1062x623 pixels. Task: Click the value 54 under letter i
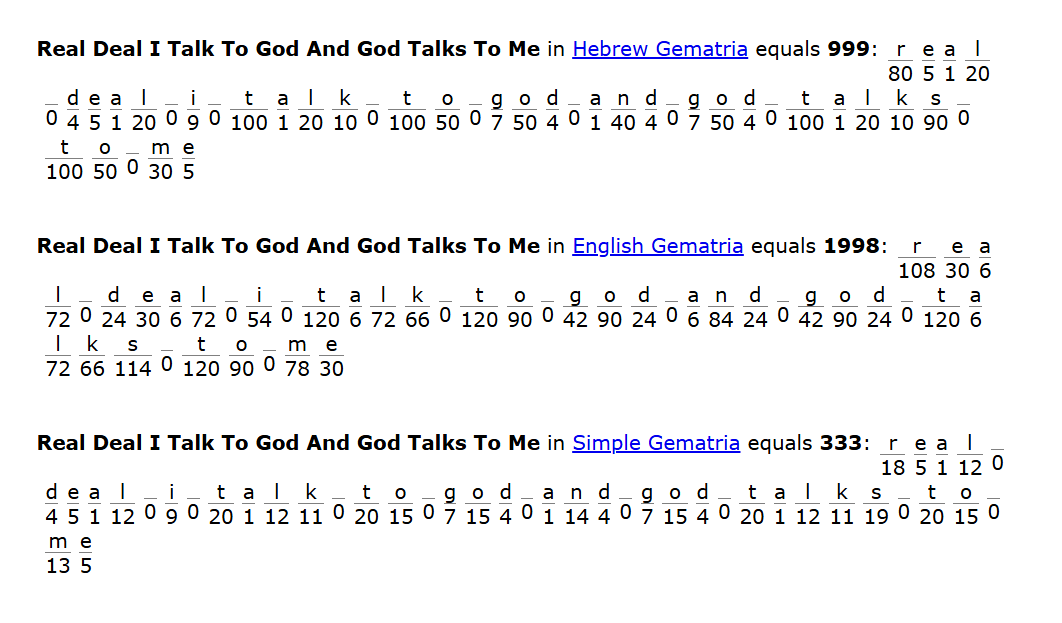[x=259, y=320]
